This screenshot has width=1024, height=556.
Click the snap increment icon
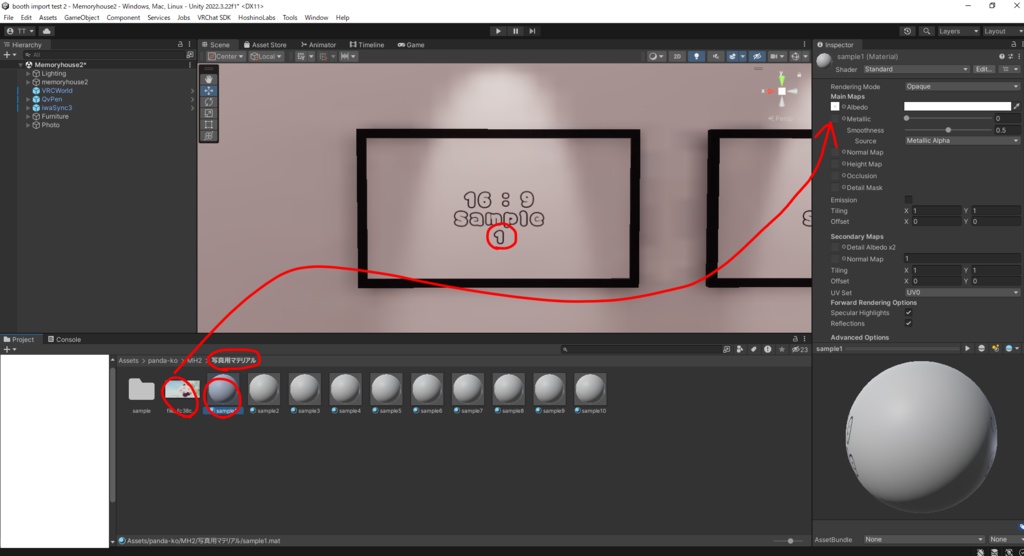click(x=347, y=56)
